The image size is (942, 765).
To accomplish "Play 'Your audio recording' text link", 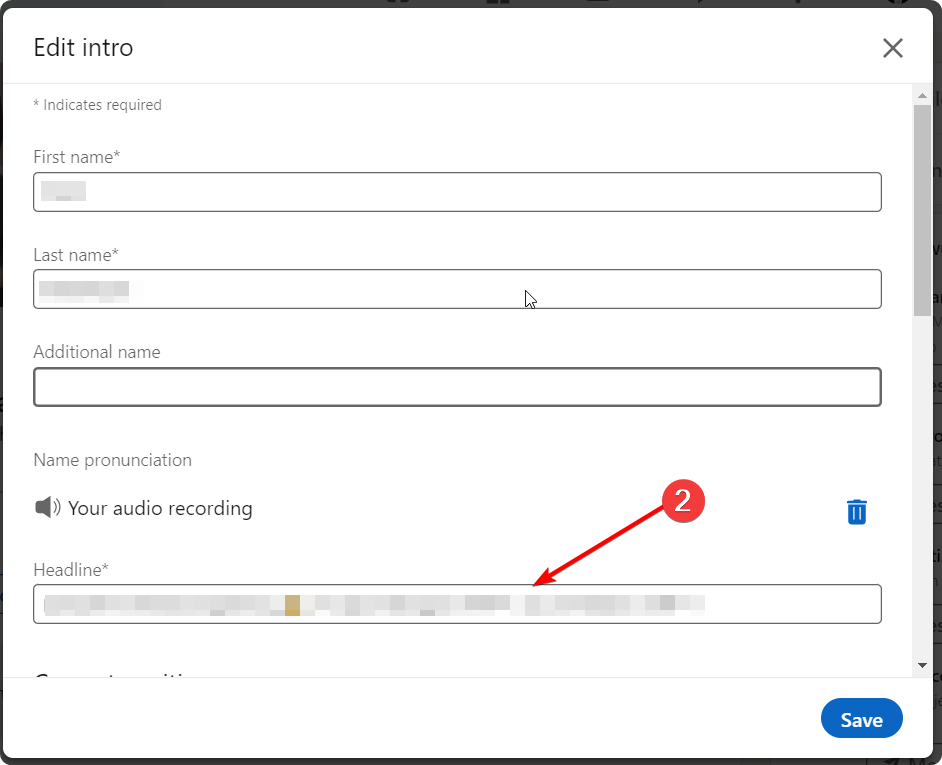I will point(160,508).
